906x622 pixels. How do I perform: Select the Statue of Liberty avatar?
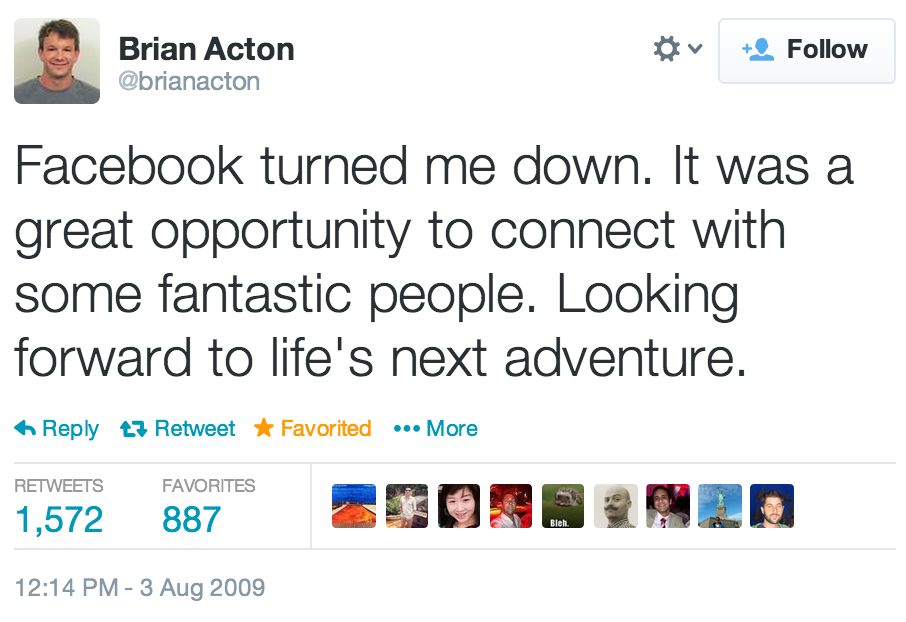pyautogui.click(x=720, y=506)
